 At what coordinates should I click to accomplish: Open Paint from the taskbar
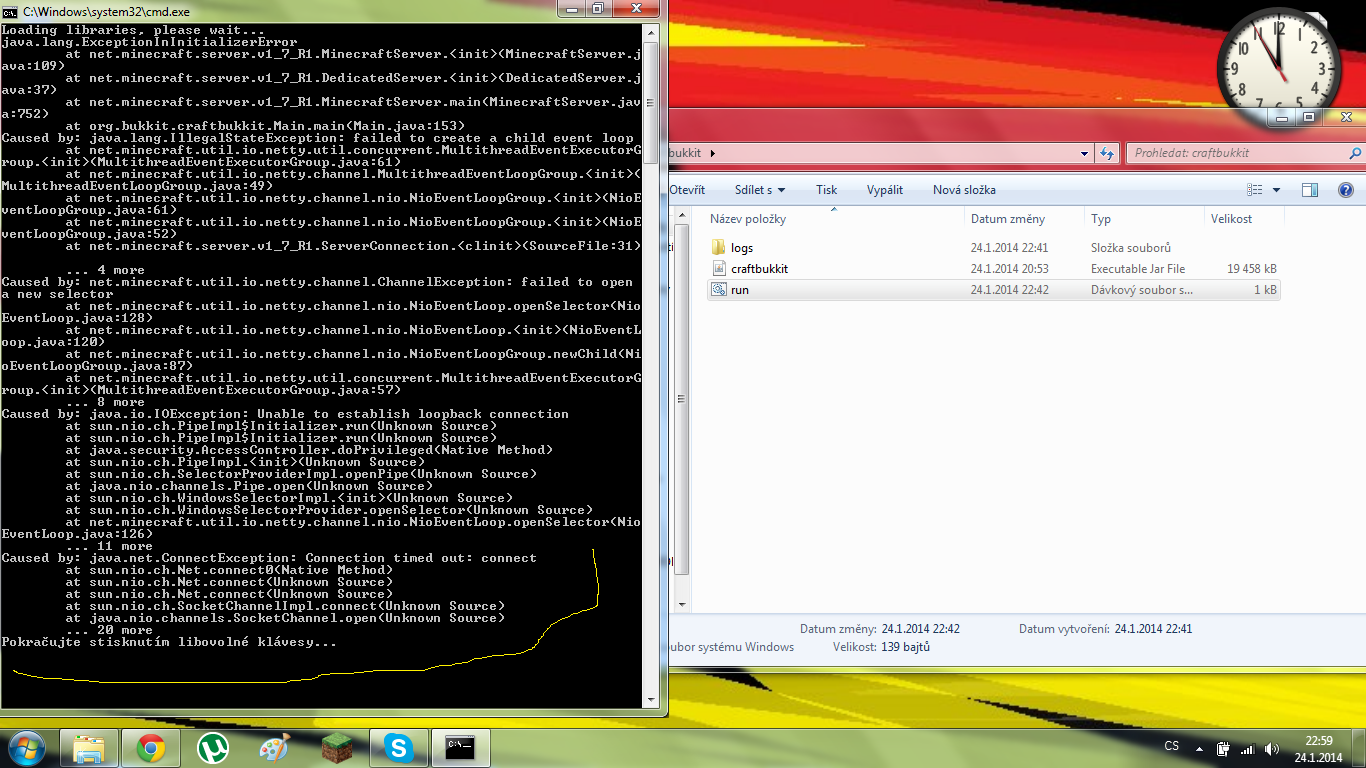pos(275,748)
